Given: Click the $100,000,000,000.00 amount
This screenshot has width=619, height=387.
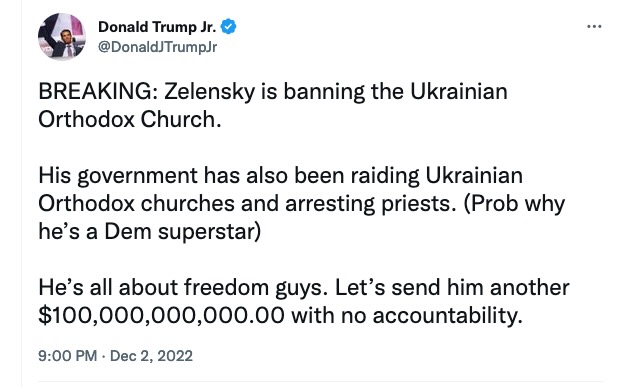Looking at the screenshot, I should [x=161, y=316].
